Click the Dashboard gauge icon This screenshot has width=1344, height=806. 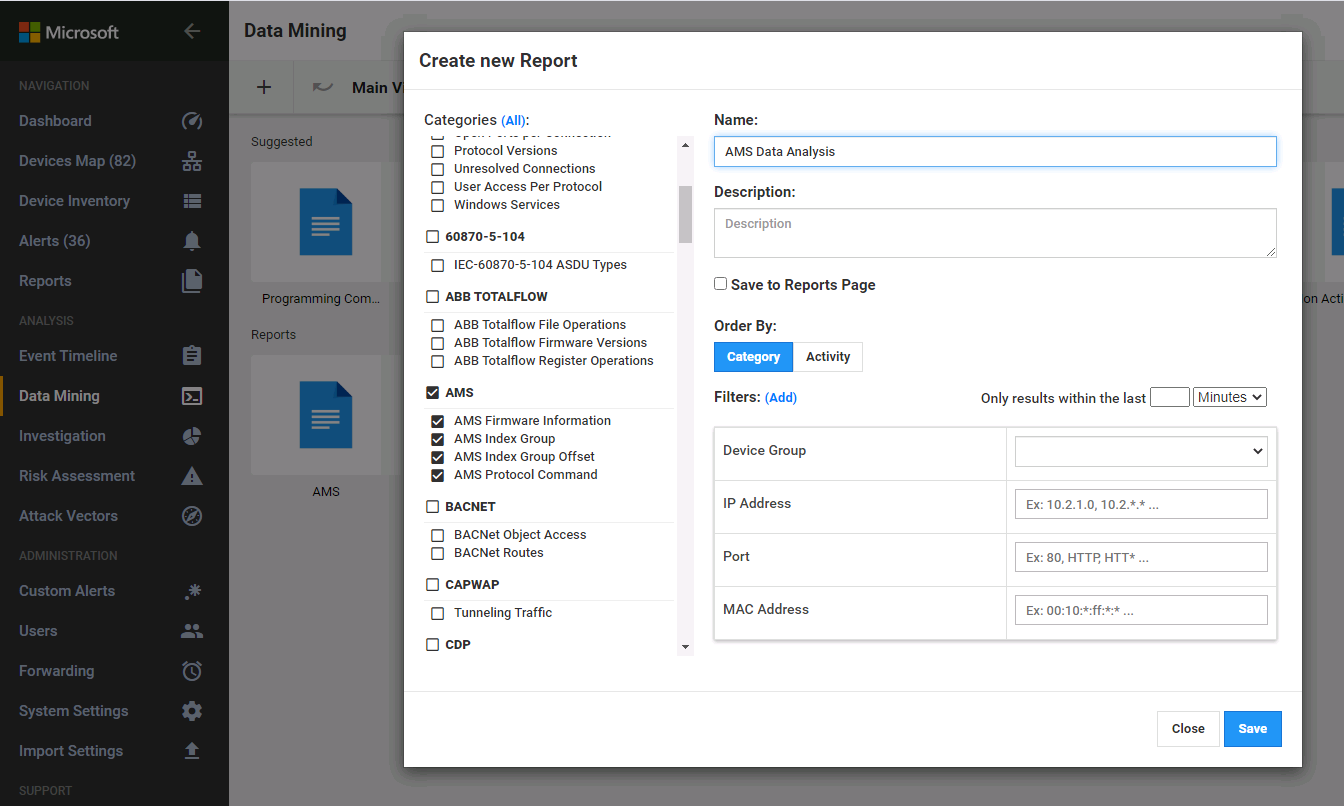[192, 121]
